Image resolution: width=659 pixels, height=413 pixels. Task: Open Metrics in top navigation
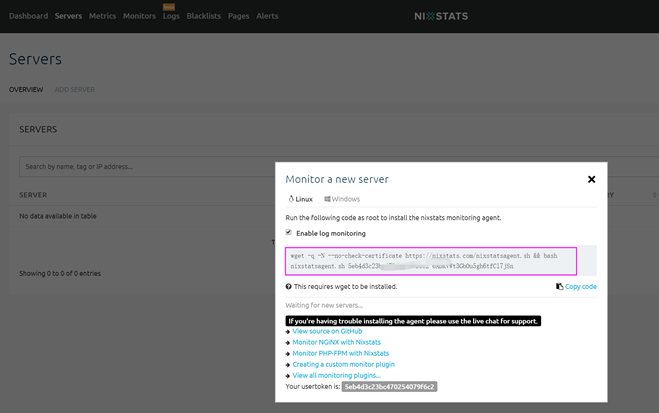tap(102, 16)
